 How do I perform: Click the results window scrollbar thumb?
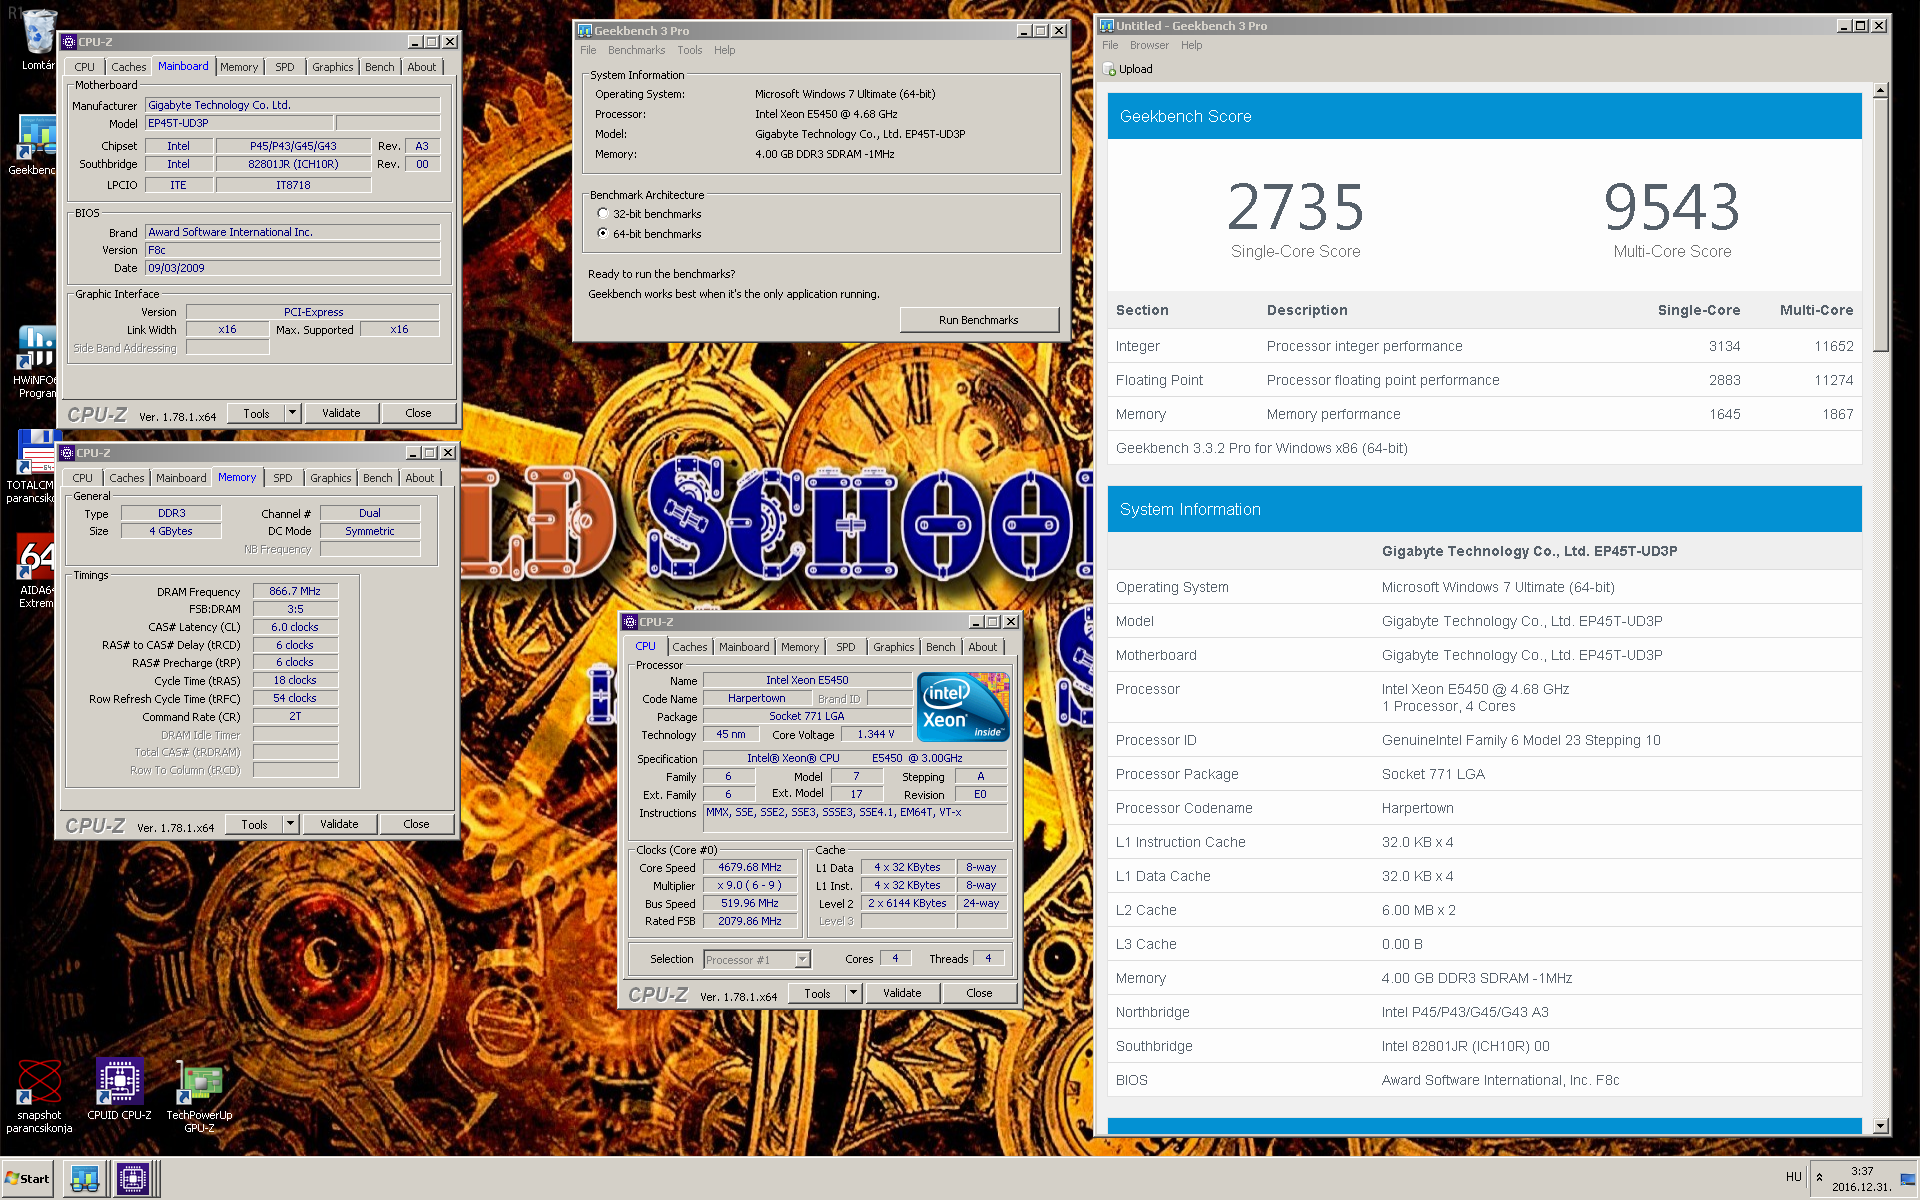(x=1880, y=225)
